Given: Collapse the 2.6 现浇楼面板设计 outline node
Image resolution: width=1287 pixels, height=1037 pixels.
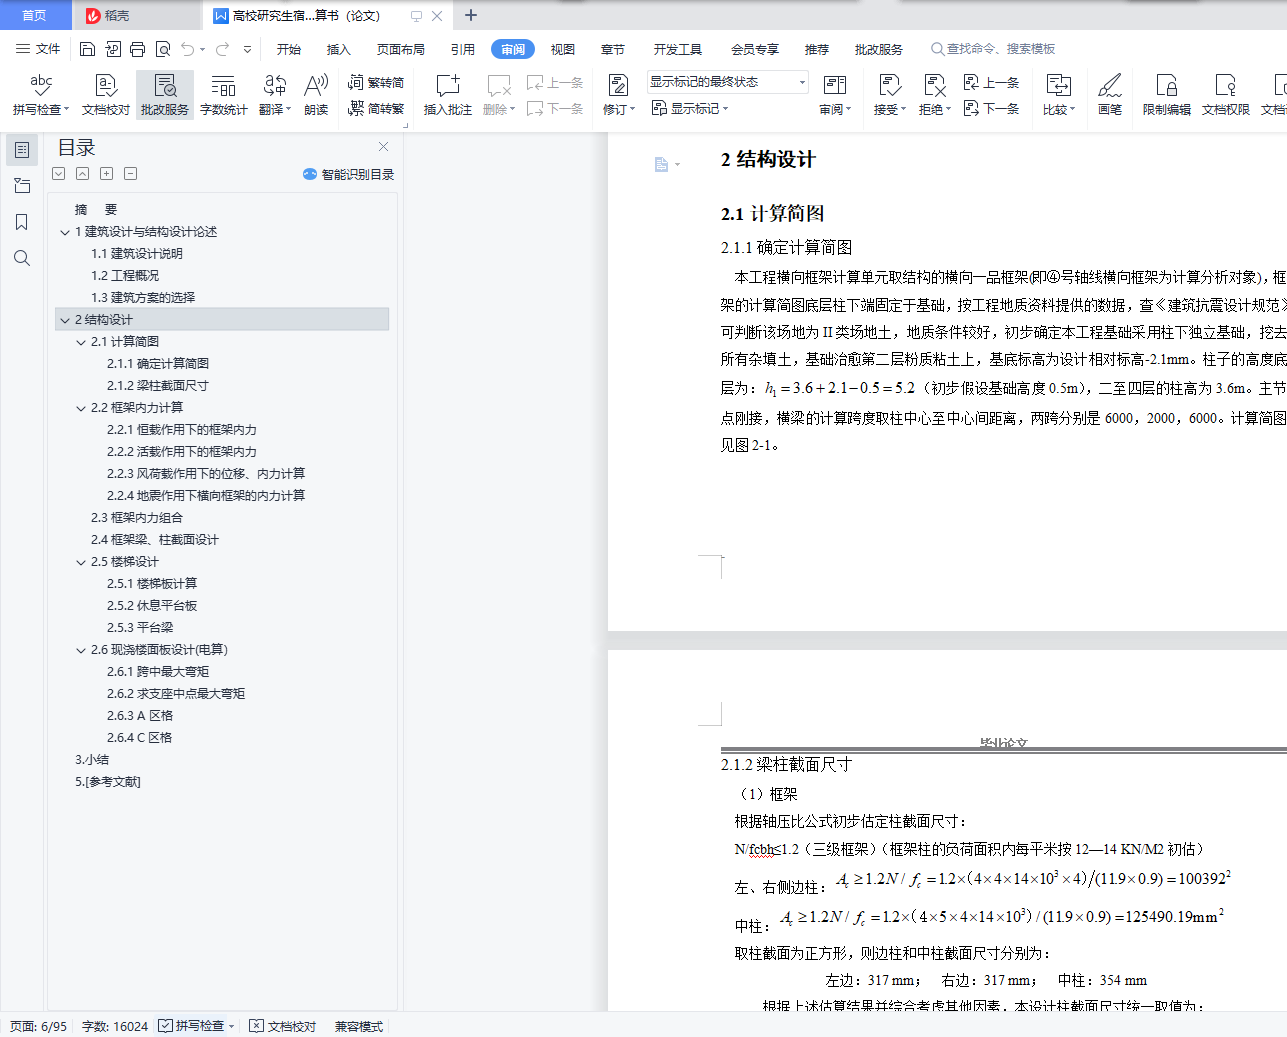Looking at the screenshot, I should [x=81, y=650].
